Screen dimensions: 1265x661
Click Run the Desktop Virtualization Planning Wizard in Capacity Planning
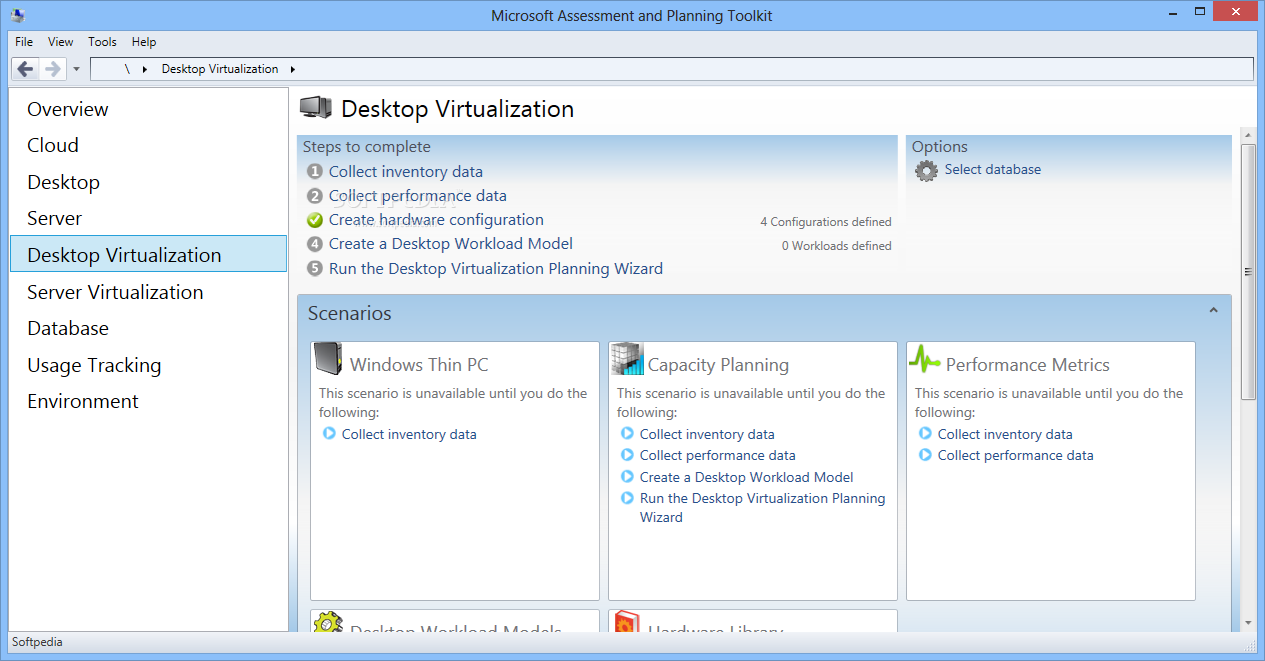763,508
